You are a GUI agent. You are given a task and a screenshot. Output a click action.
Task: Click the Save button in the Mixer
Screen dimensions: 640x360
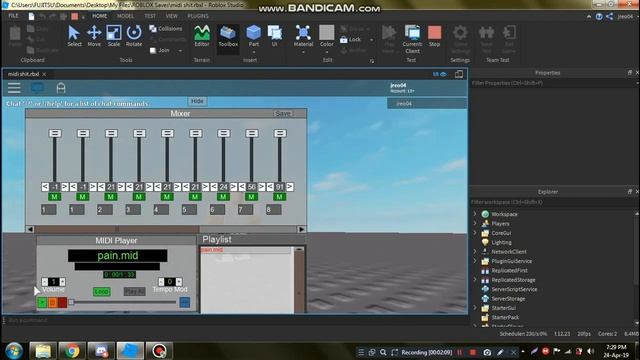pos(283,114)
